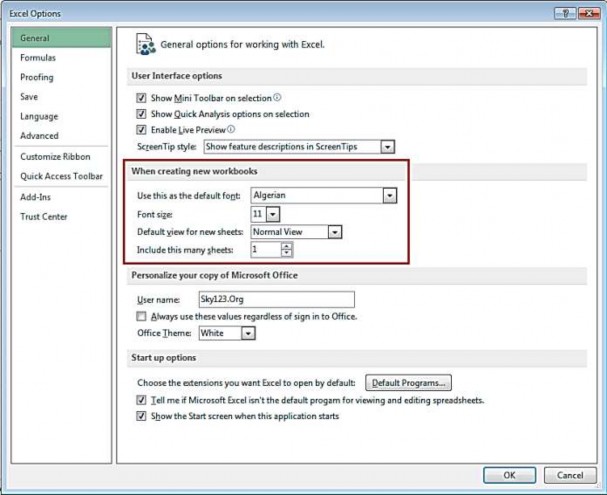Open the Advanced options category

pos(39,136)
